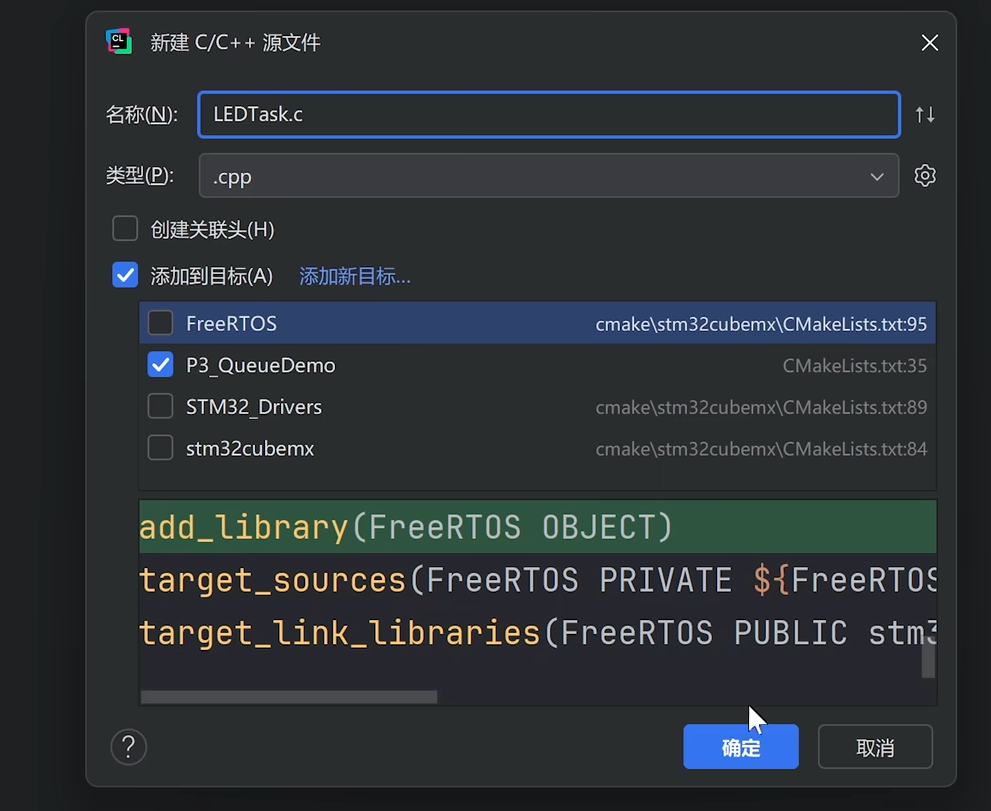The image size is (991, 811).
Task: Uncheck the add to targets checkbox
Action: click(125, 275)
